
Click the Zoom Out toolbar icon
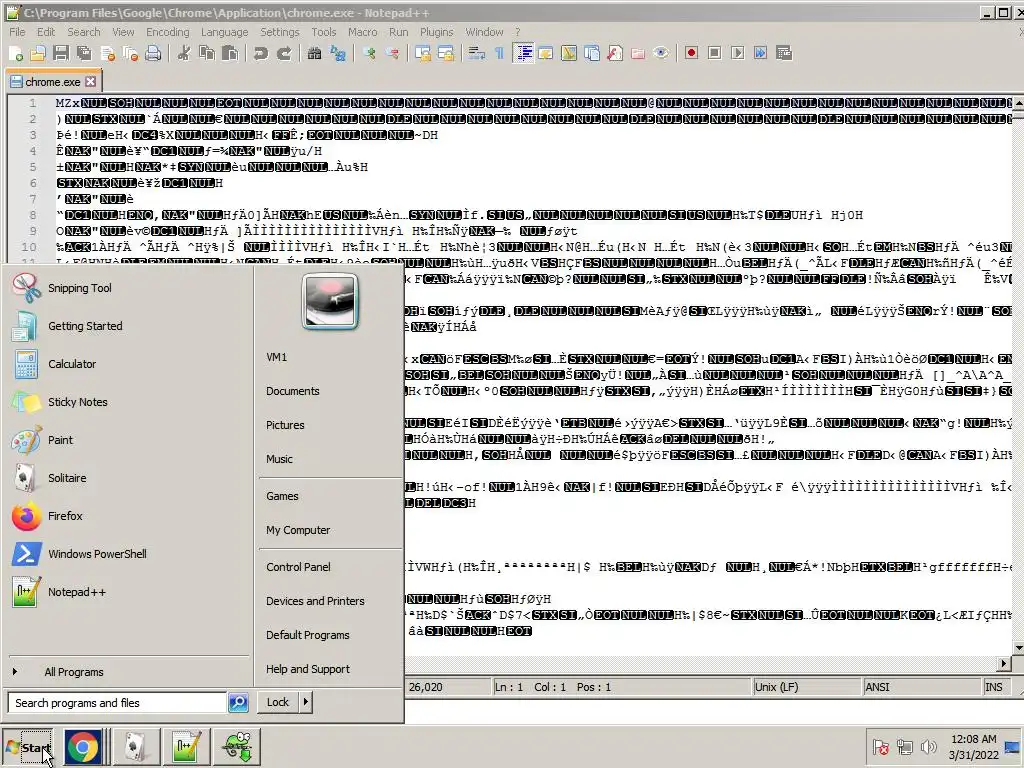(x=392, y=54)
